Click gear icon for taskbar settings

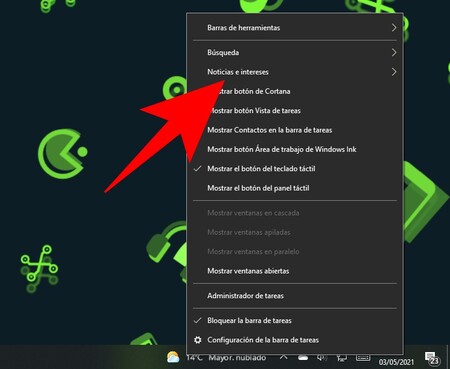pos(198,340)
